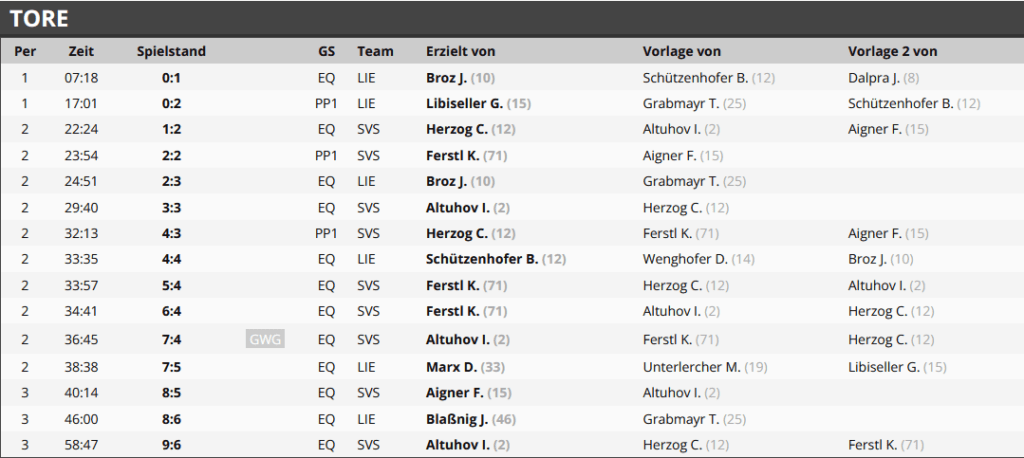1024x458 pixels.
Task: Open Ferstl K. scorer at 23:54
Action: [x=453, y=155]
